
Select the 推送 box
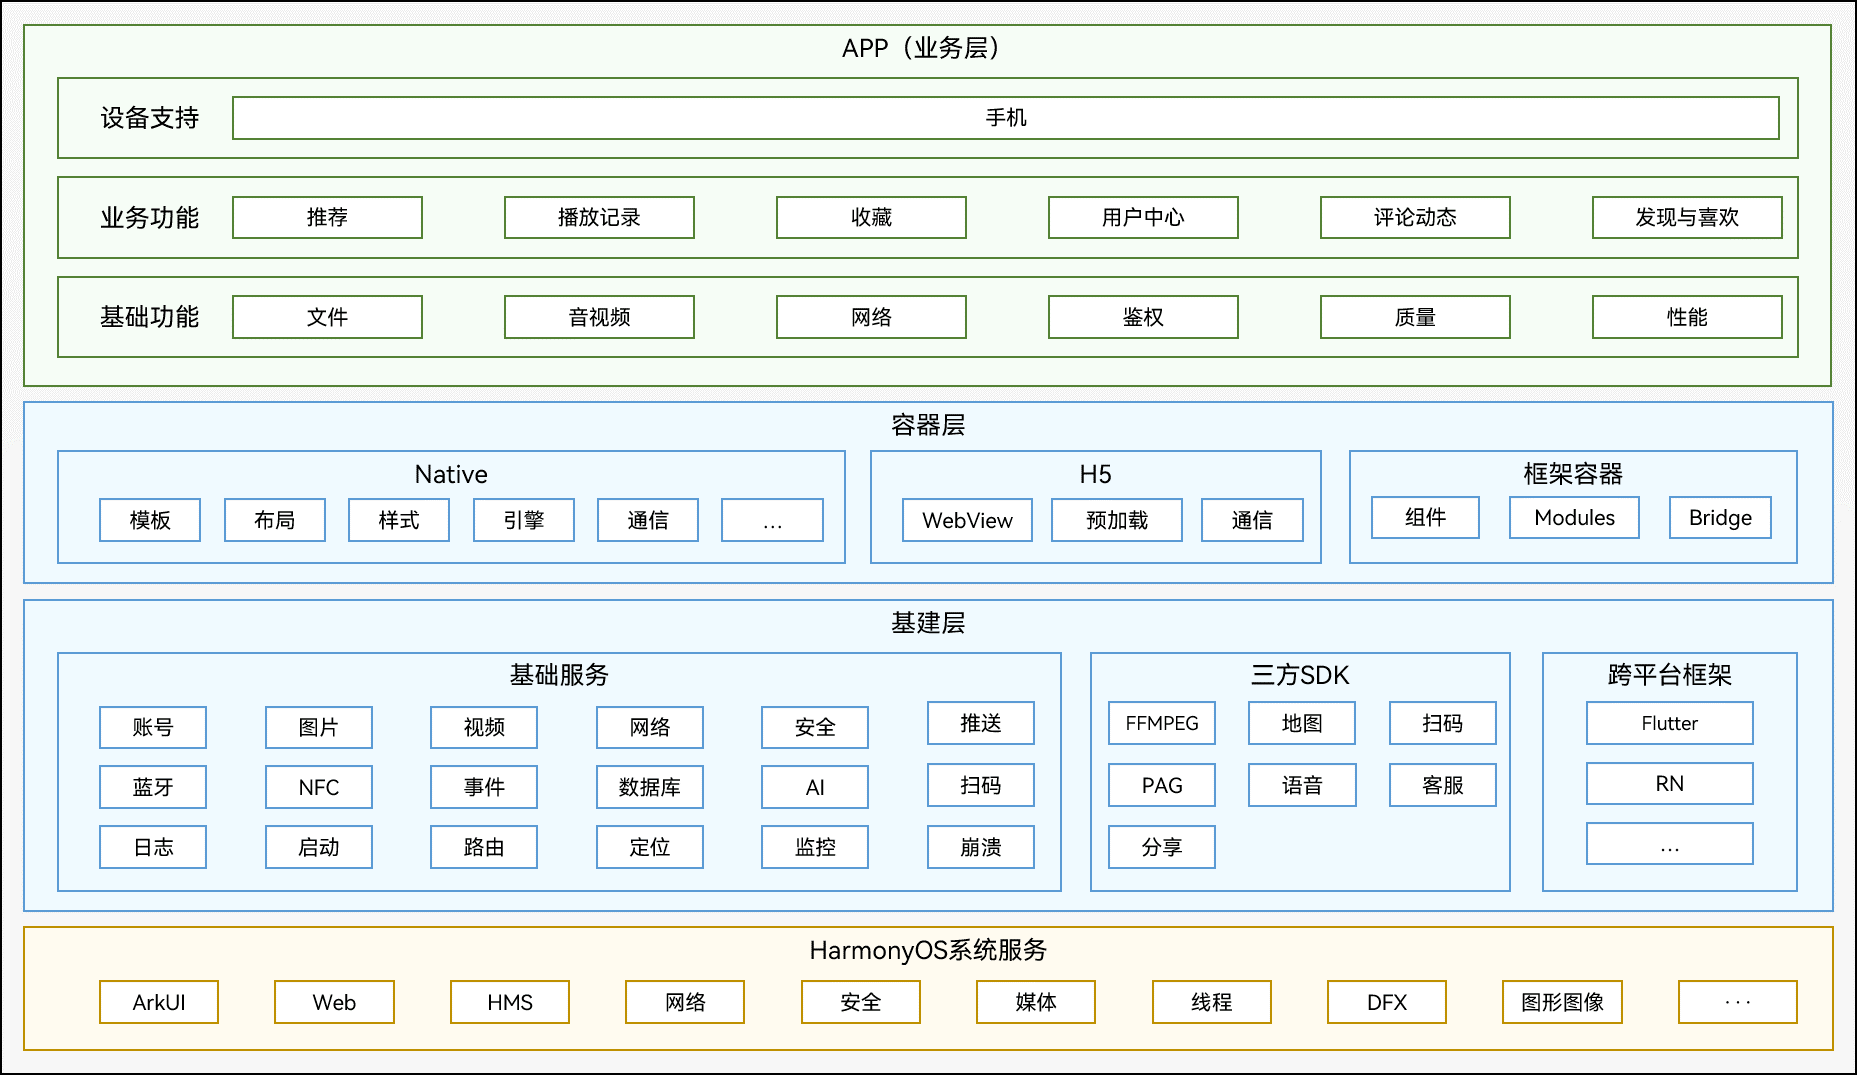click(x=981, y=723)
